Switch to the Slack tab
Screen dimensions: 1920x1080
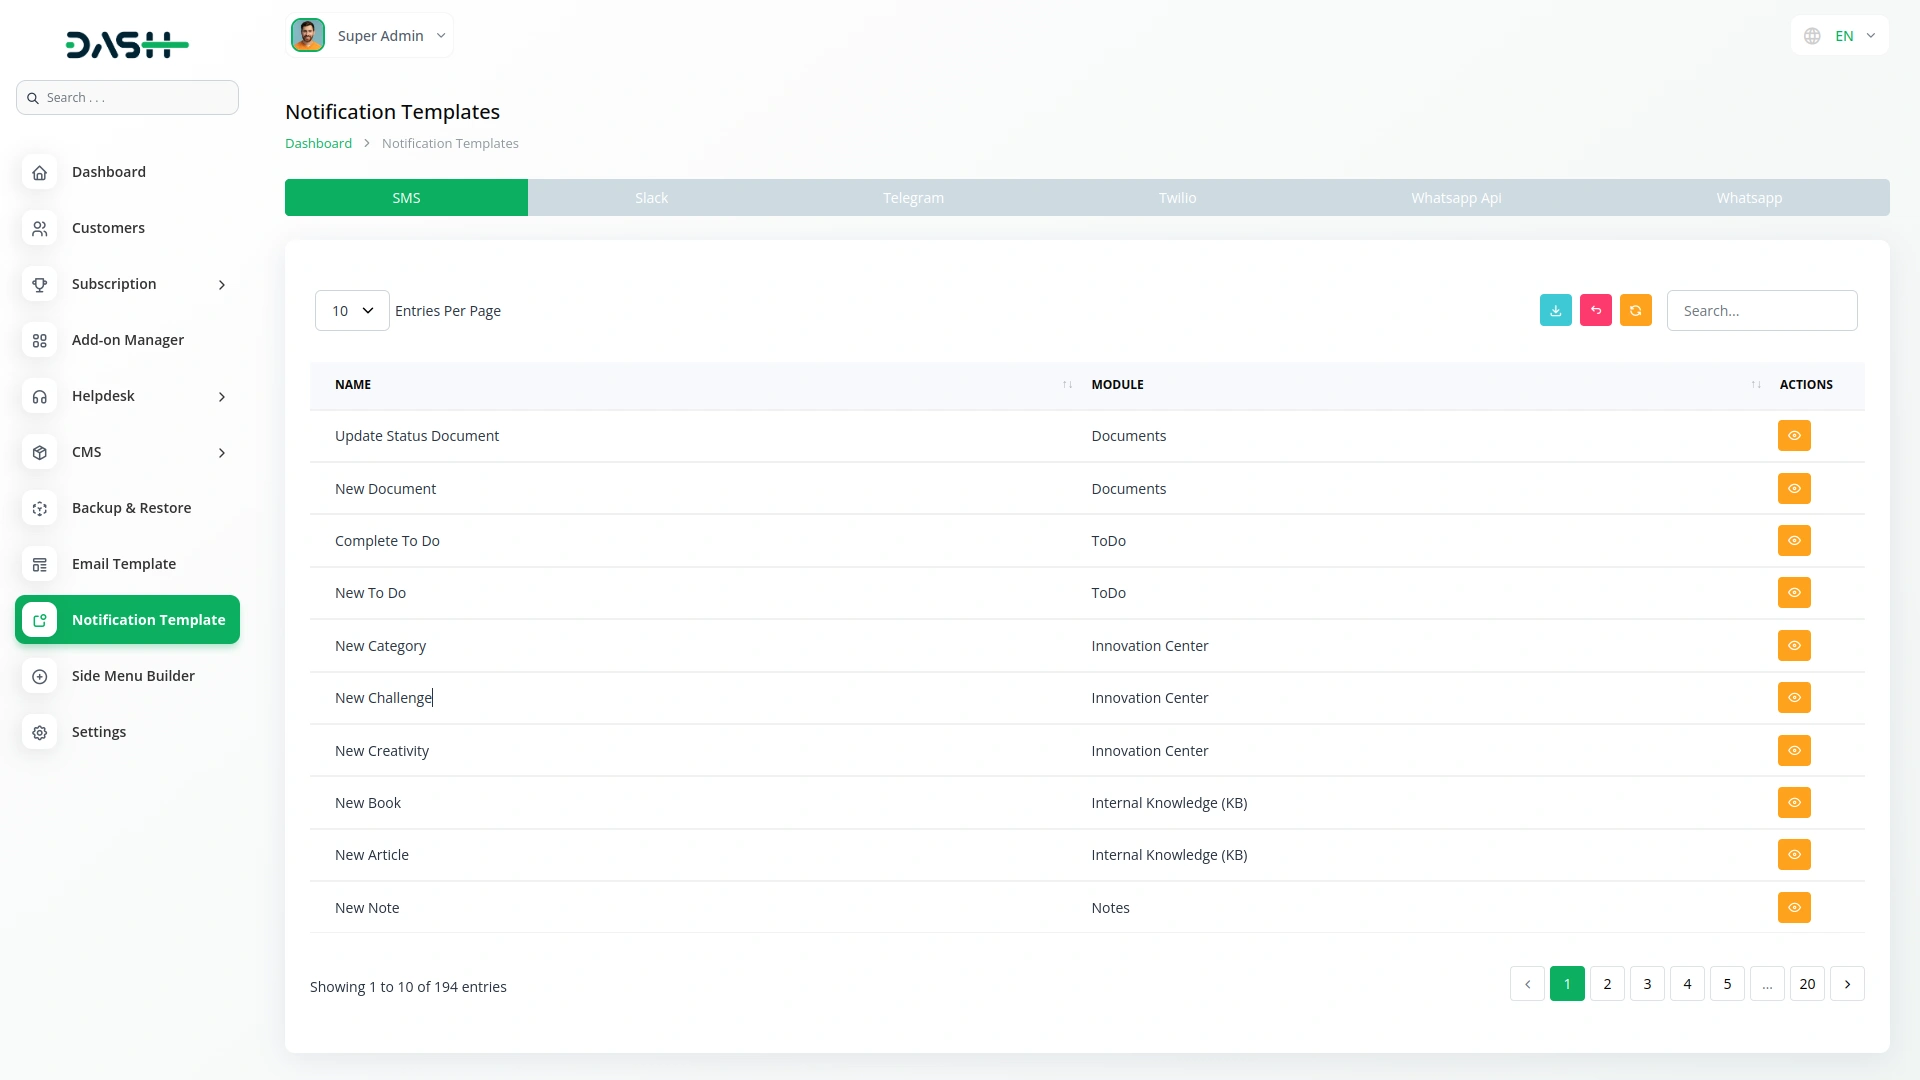651,198
